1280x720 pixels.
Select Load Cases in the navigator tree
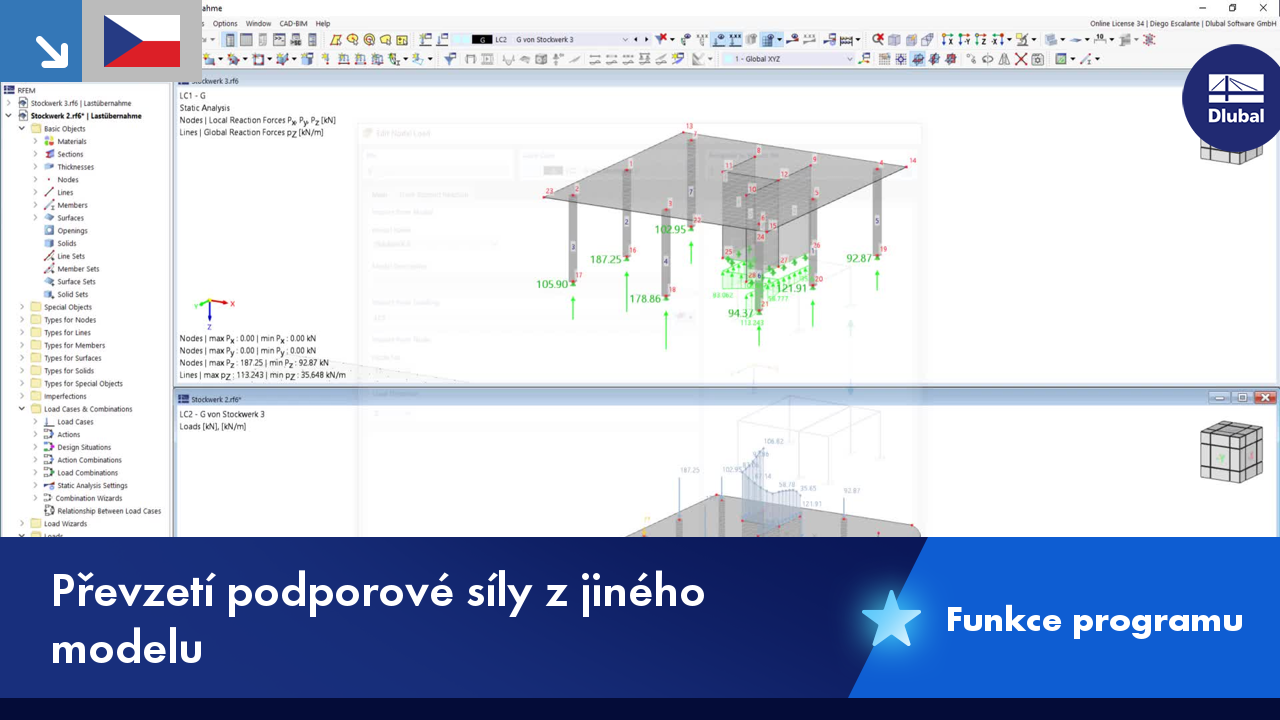[76, 421]
